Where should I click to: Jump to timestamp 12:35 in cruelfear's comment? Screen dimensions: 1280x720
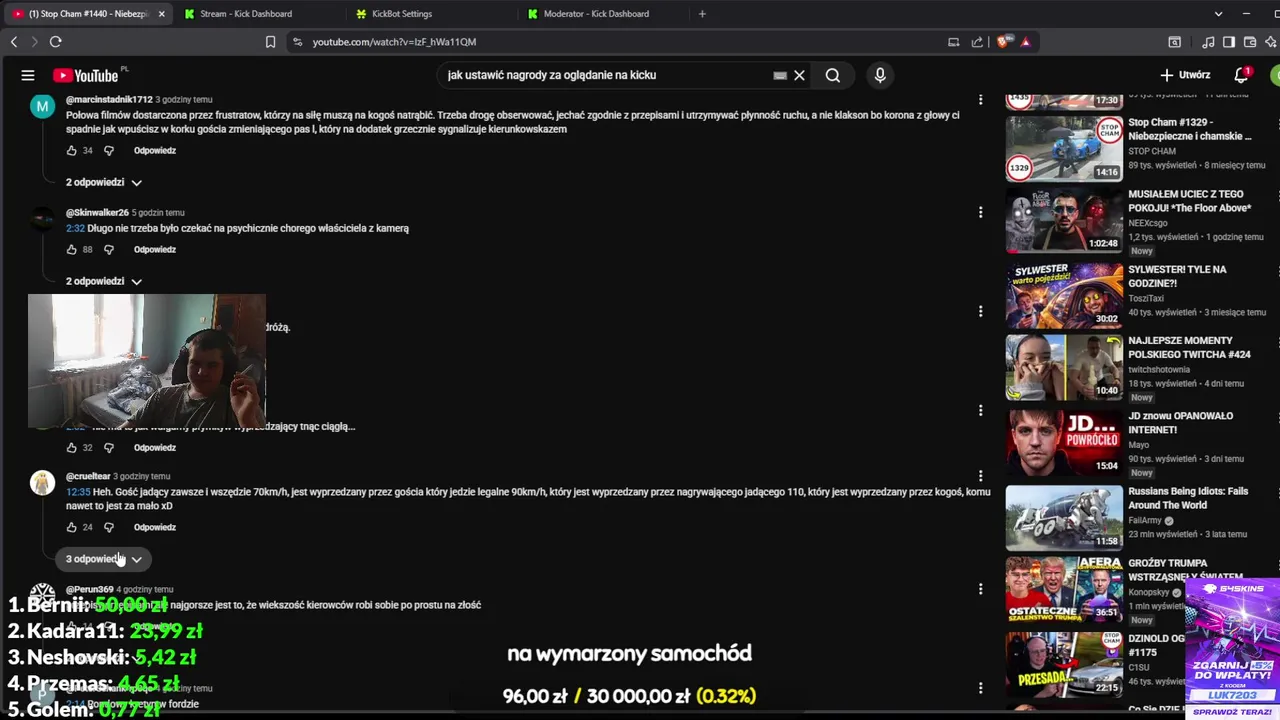[78, 492]
